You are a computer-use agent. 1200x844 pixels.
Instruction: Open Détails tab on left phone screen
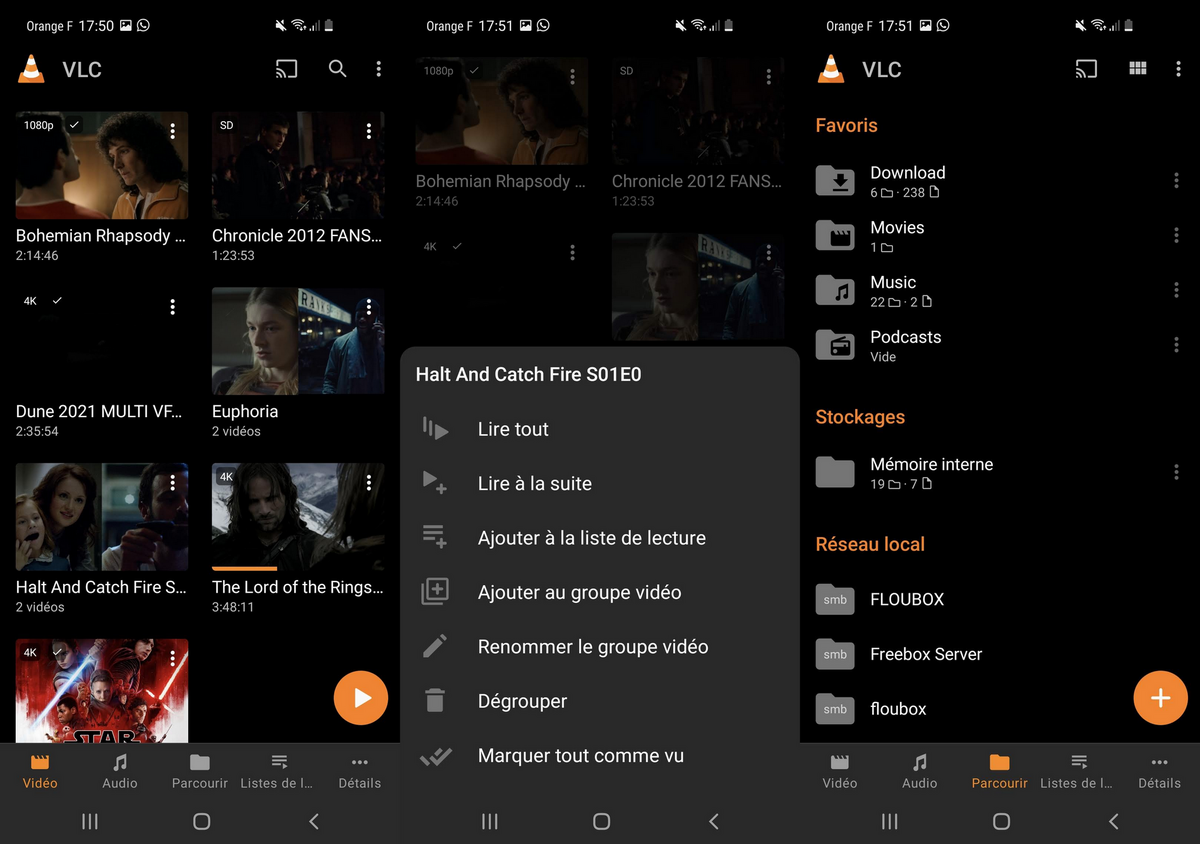(x=360, y=771)
